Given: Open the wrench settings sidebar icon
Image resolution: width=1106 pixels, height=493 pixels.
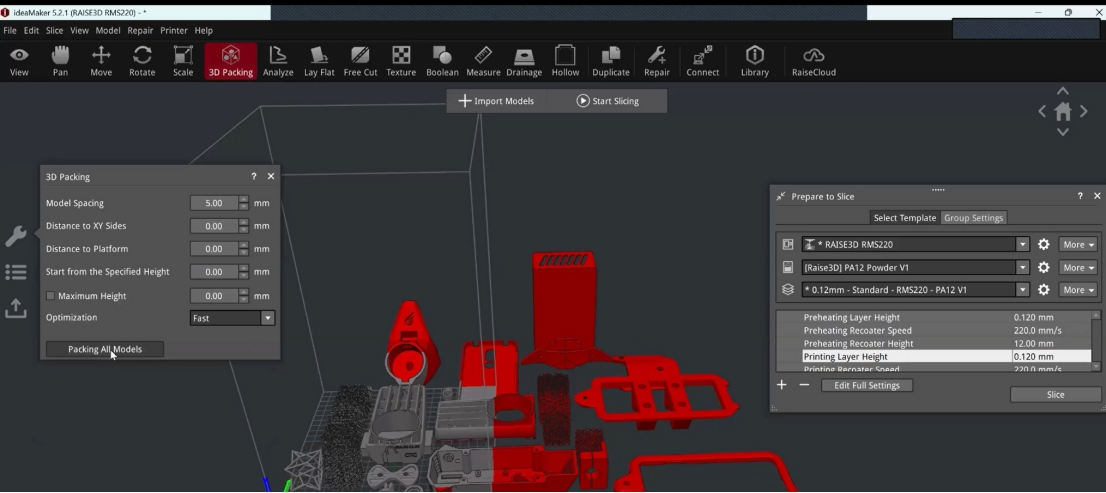Looking at the screenshot, I should point(16,236).
